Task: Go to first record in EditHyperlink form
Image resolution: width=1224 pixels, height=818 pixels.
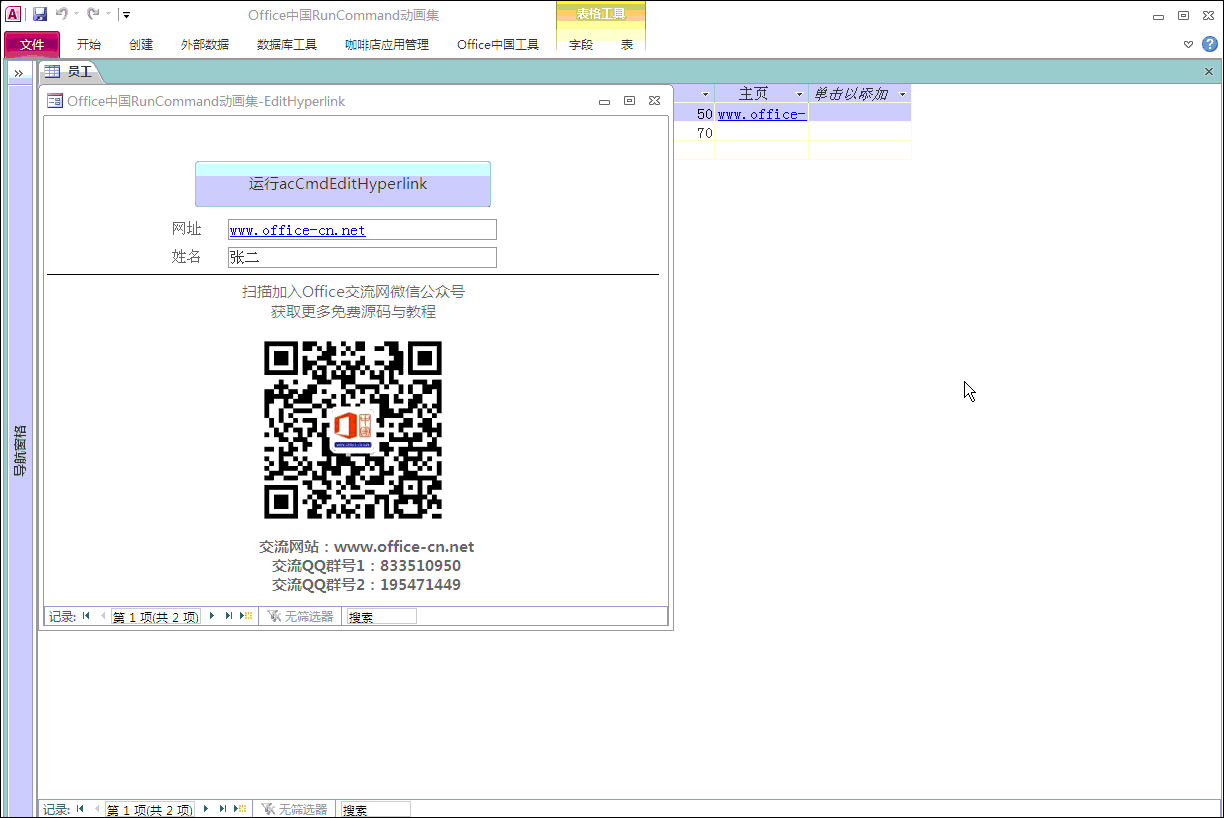Action: [x=87, y=616]
